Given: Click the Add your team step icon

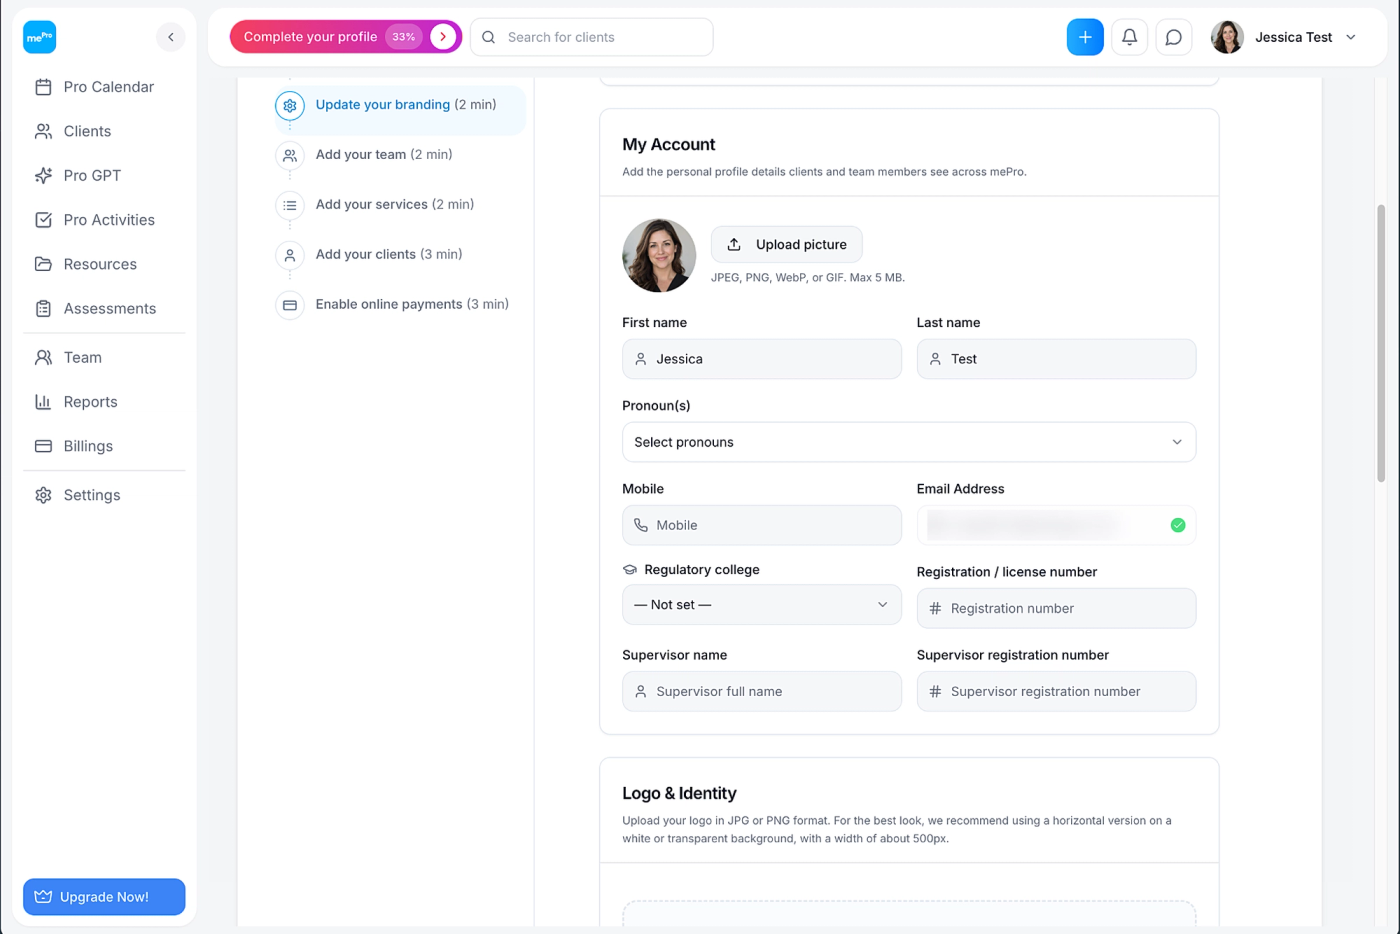Looking at the screenshot, I should coord(290,155).
